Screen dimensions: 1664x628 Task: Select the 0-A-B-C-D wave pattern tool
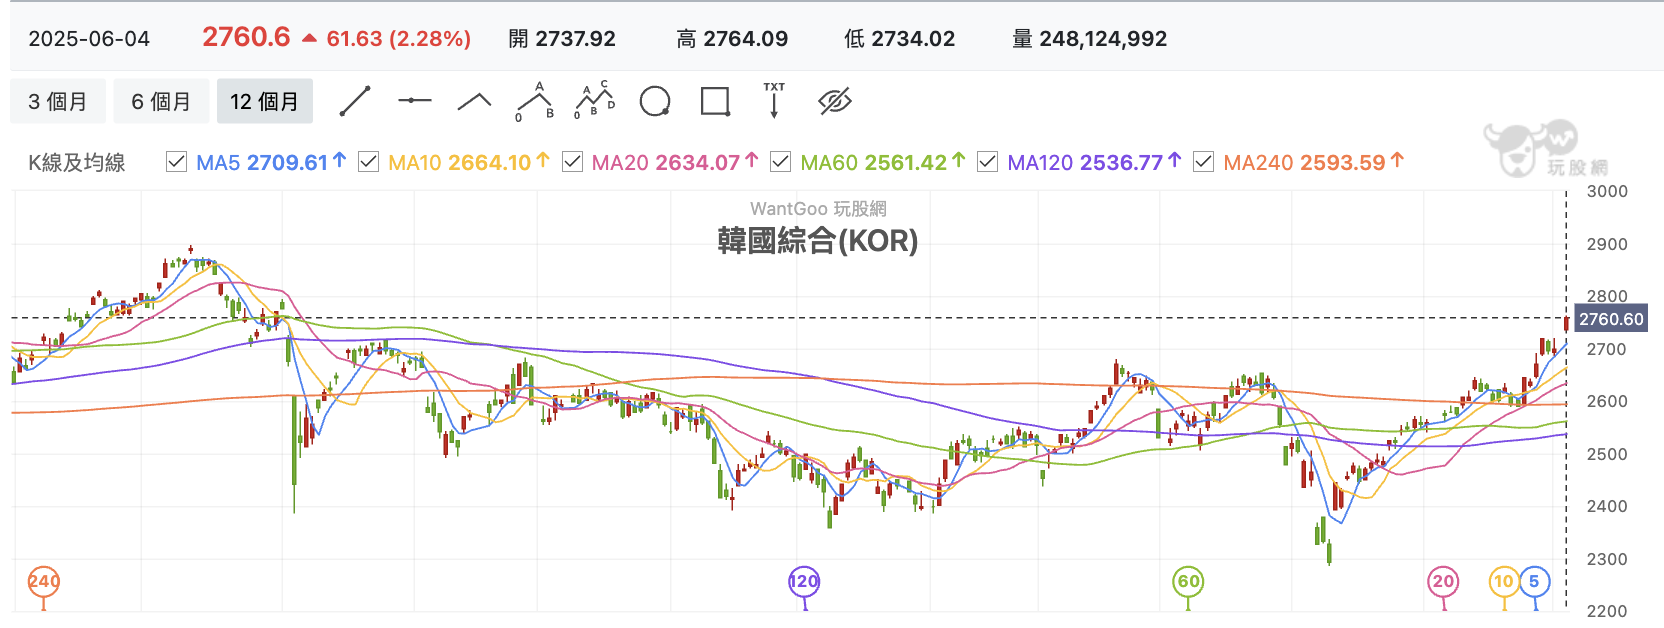coord(595,100)
